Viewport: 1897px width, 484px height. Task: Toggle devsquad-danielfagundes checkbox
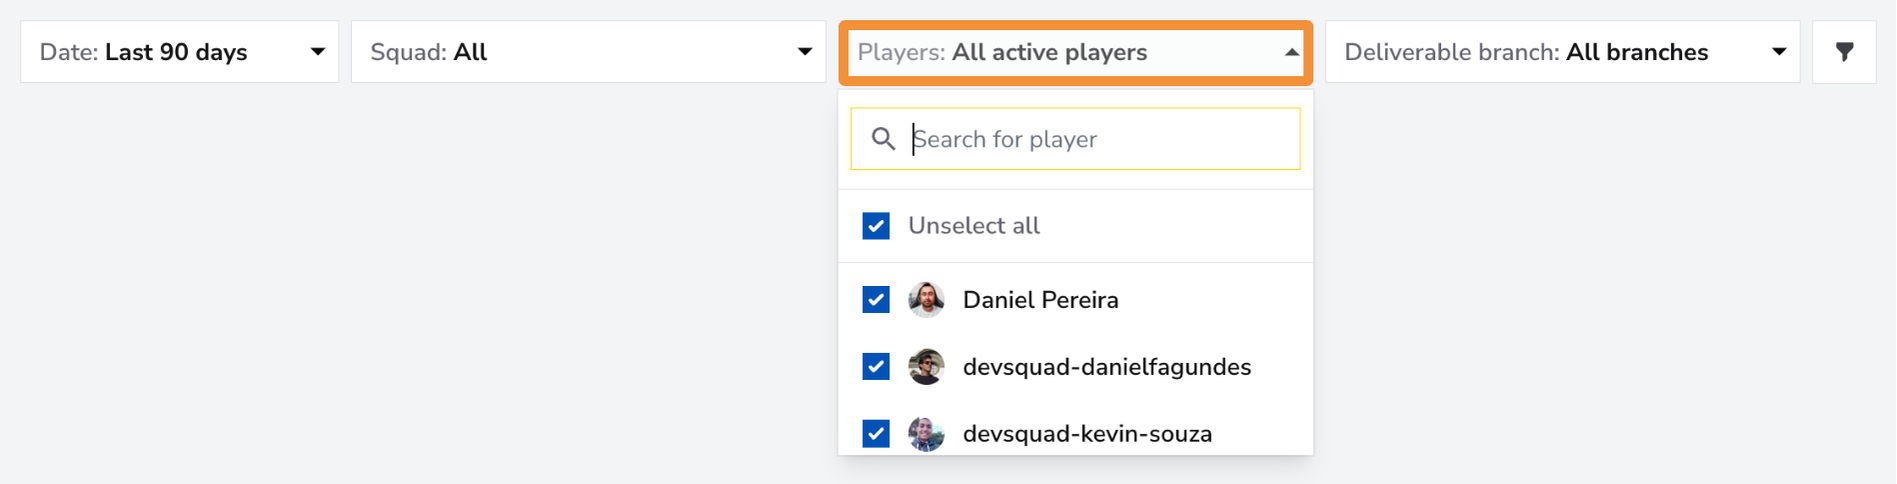point(876,367)
